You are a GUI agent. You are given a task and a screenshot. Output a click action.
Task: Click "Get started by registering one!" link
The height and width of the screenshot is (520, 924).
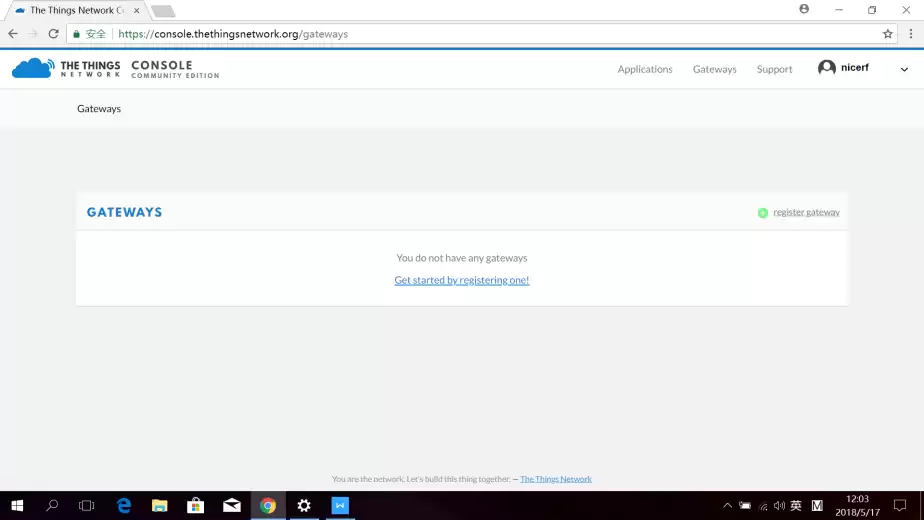pyautogui.click(x=462, y=280)
